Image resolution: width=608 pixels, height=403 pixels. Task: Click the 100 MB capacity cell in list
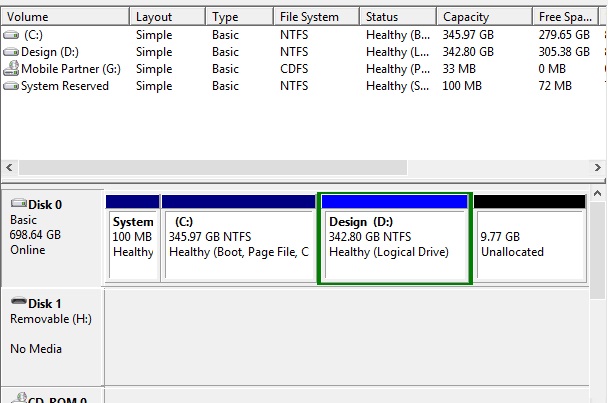click(462, 86)
